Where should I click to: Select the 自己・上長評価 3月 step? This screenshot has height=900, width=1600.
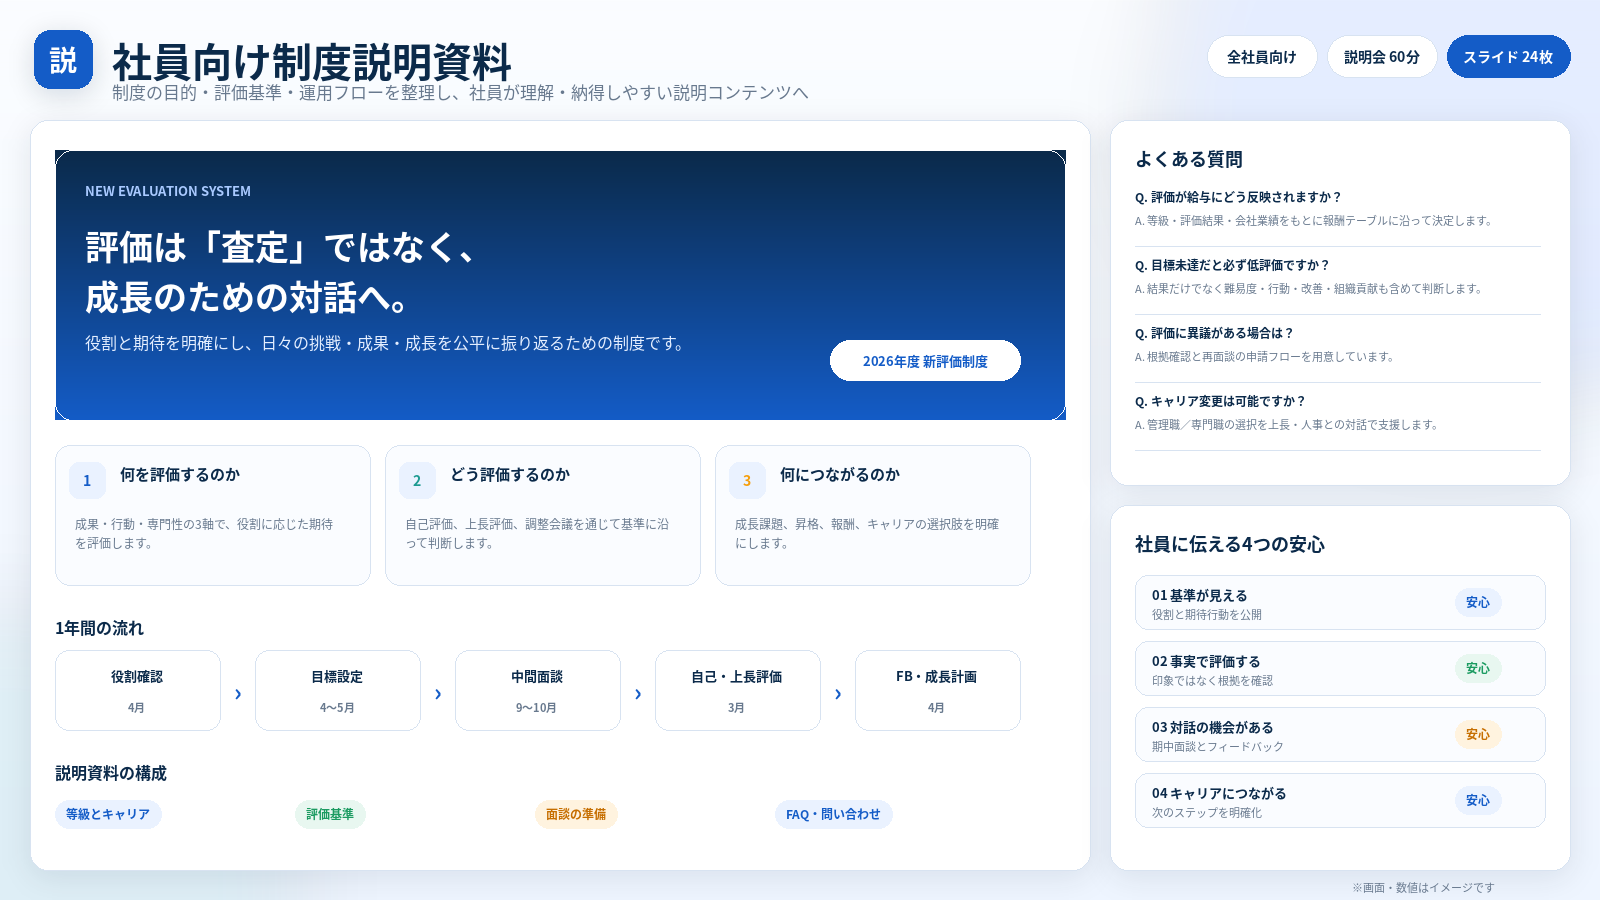(738, 691)
